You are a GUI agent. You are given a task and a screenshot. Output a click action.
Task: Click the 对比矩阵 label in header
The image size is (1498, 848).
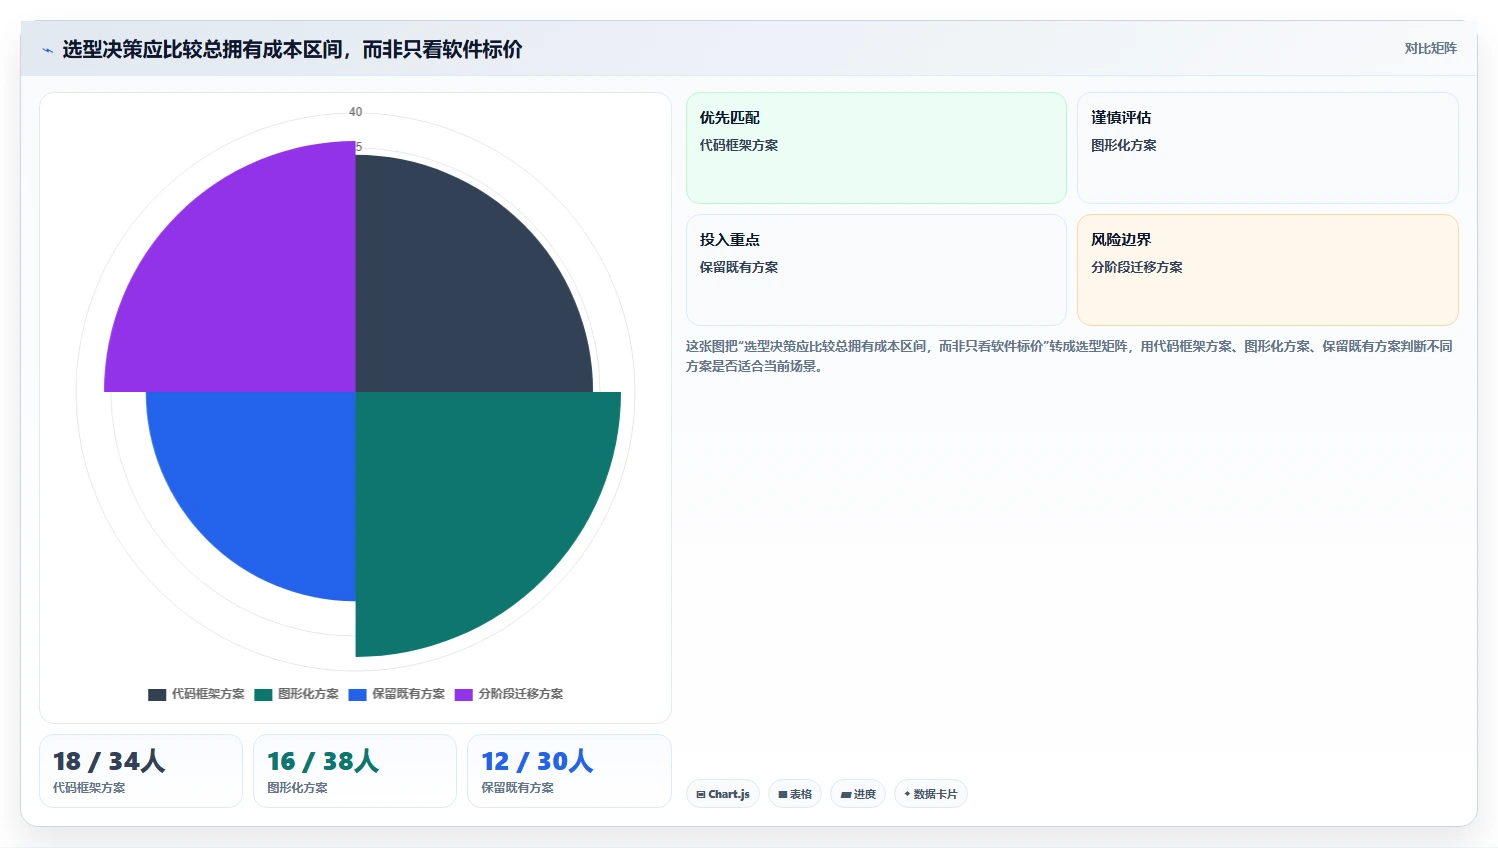coord(1430,48)
